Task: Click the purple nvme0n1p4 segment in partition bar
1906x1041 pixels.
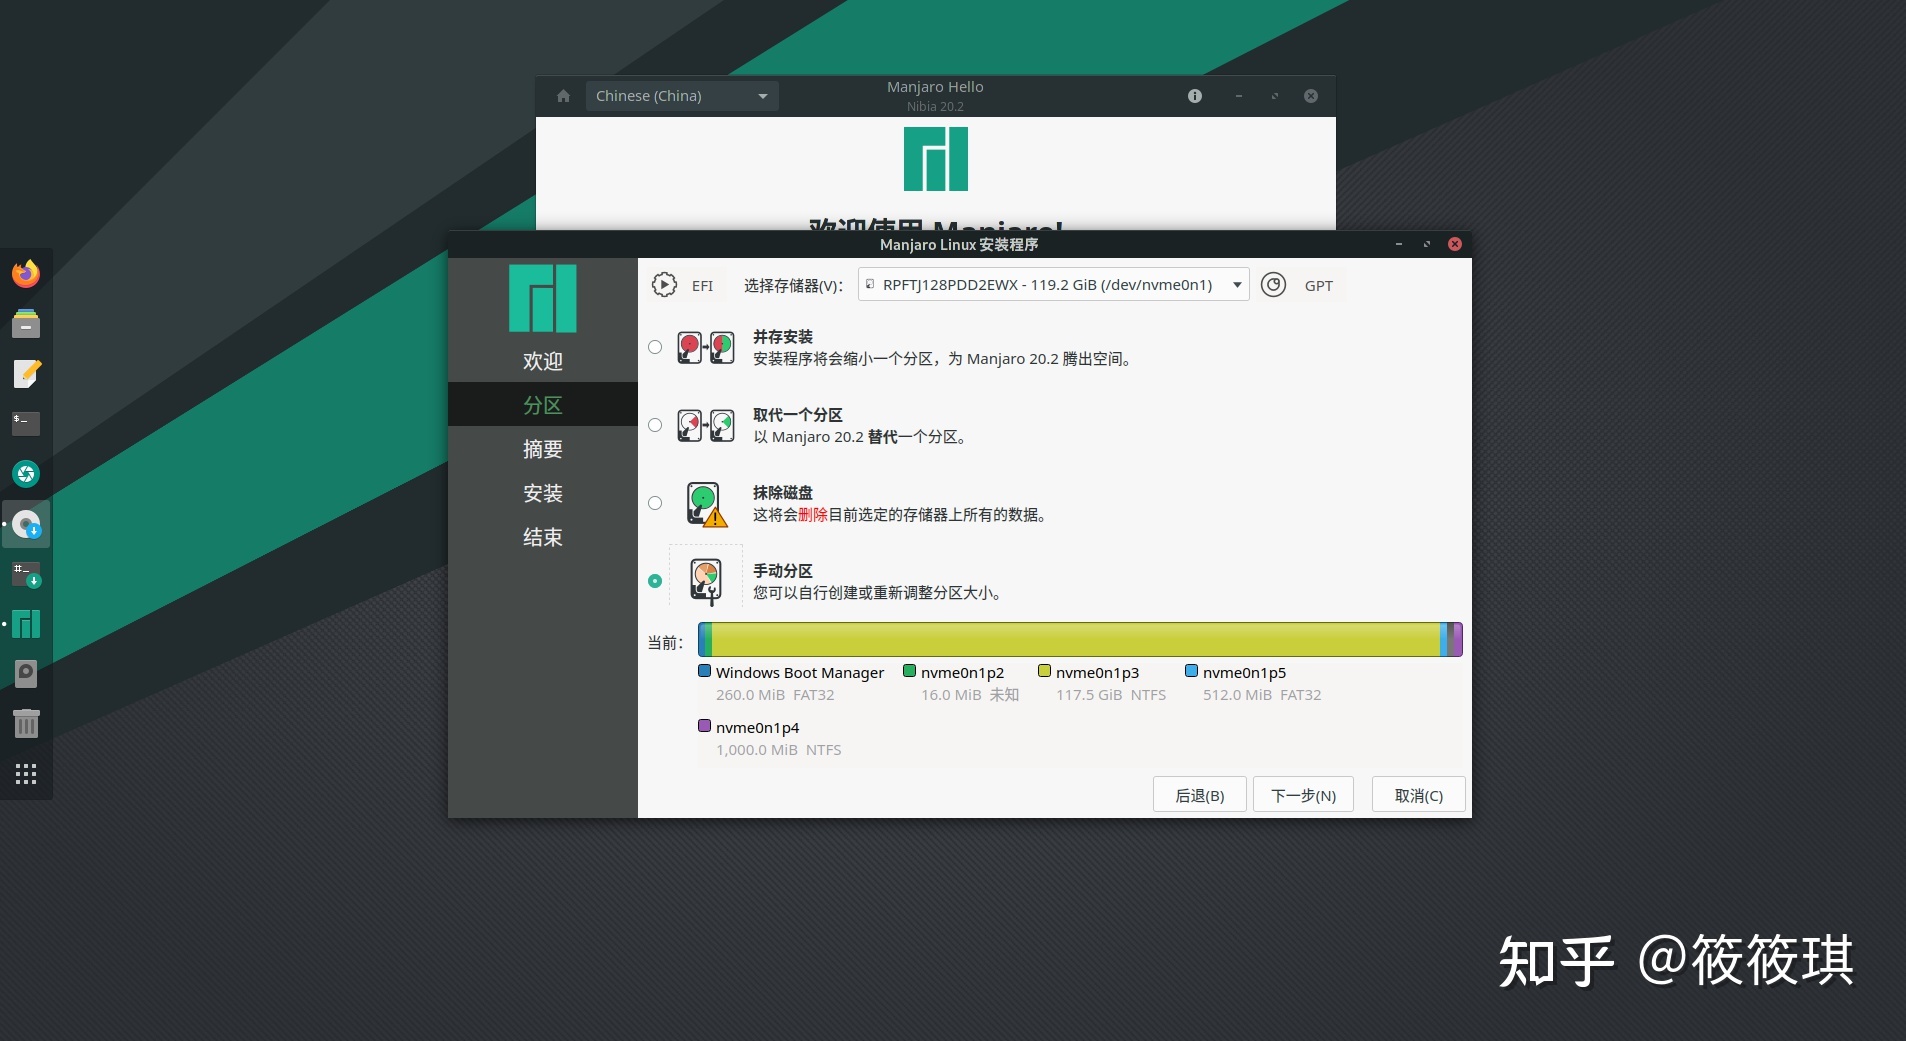Action: pyautogui.click(x=1457, y=639)
